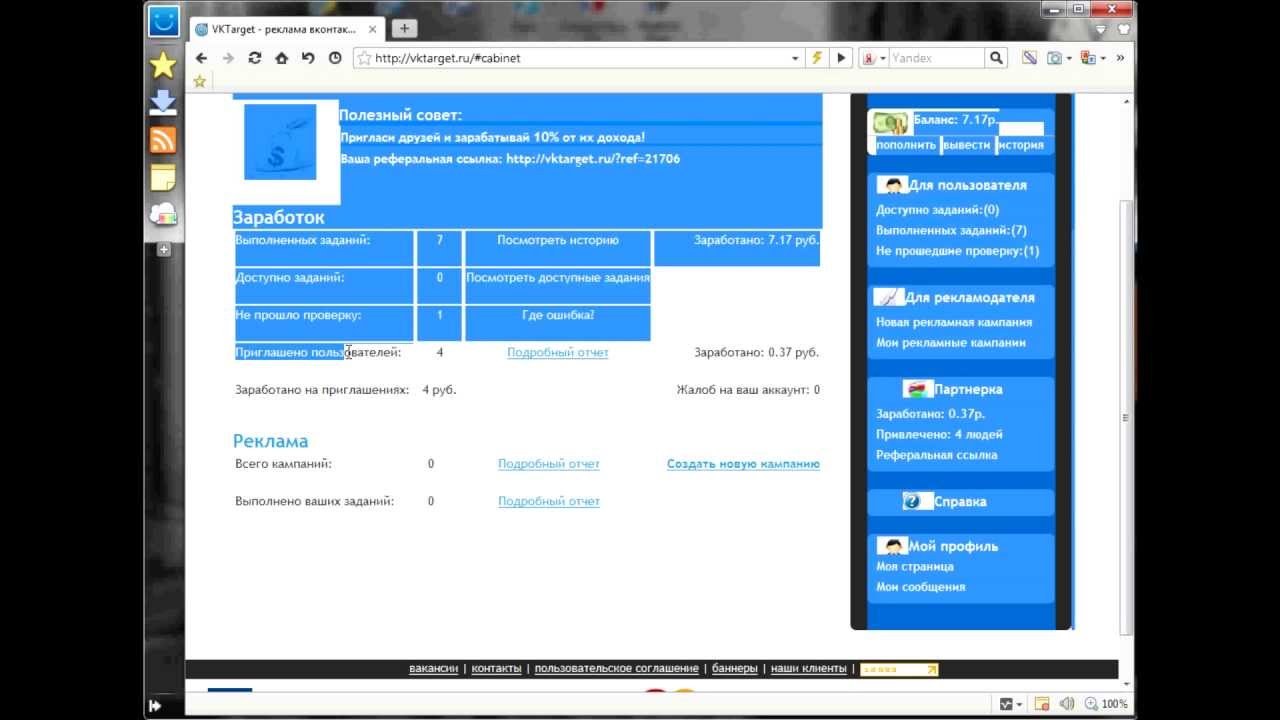Run search with the magnifier icon

[x=996, y=58]
